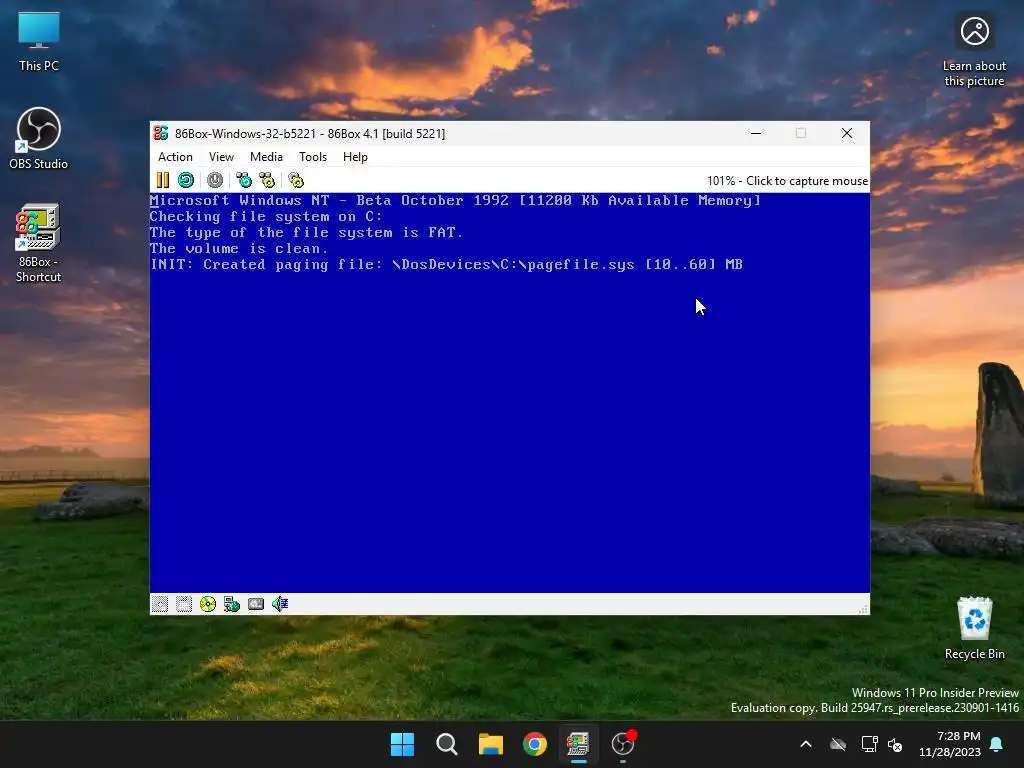Click 86Box window title bar icon
The height and width of the screenshot is (768, 1024).
pyautogui.click(x=161, y=133)
